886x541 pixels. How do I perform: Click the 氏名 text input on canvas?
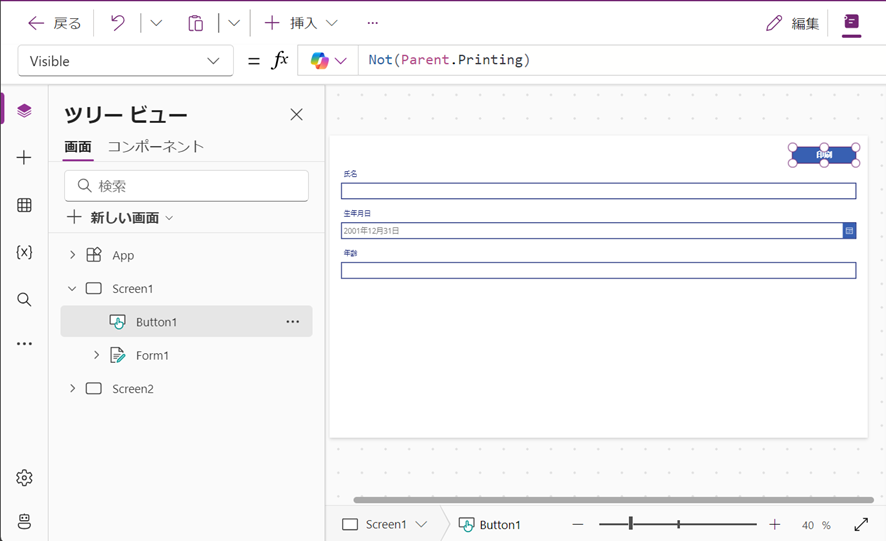point(598,191)
